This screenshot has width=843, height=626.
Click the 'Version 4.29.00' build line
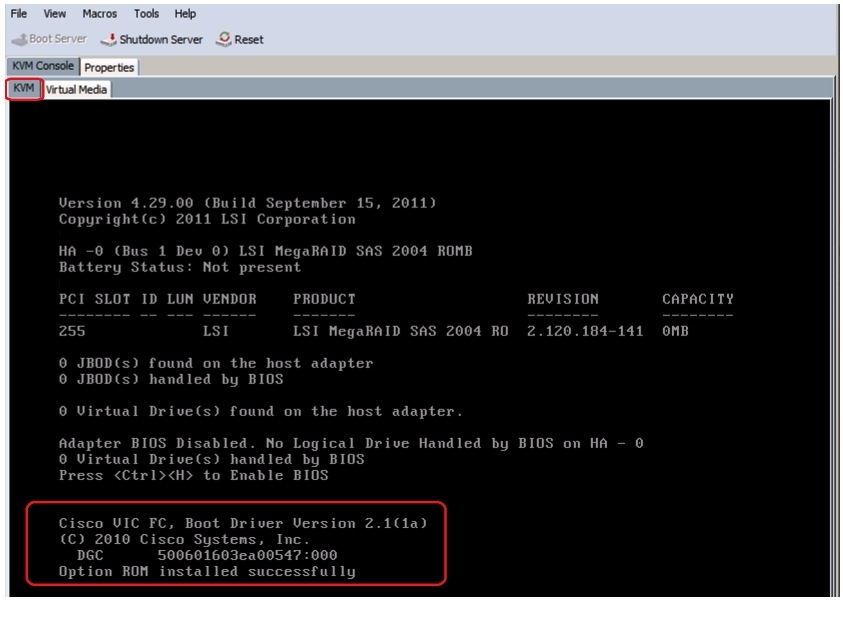point(247,203)
